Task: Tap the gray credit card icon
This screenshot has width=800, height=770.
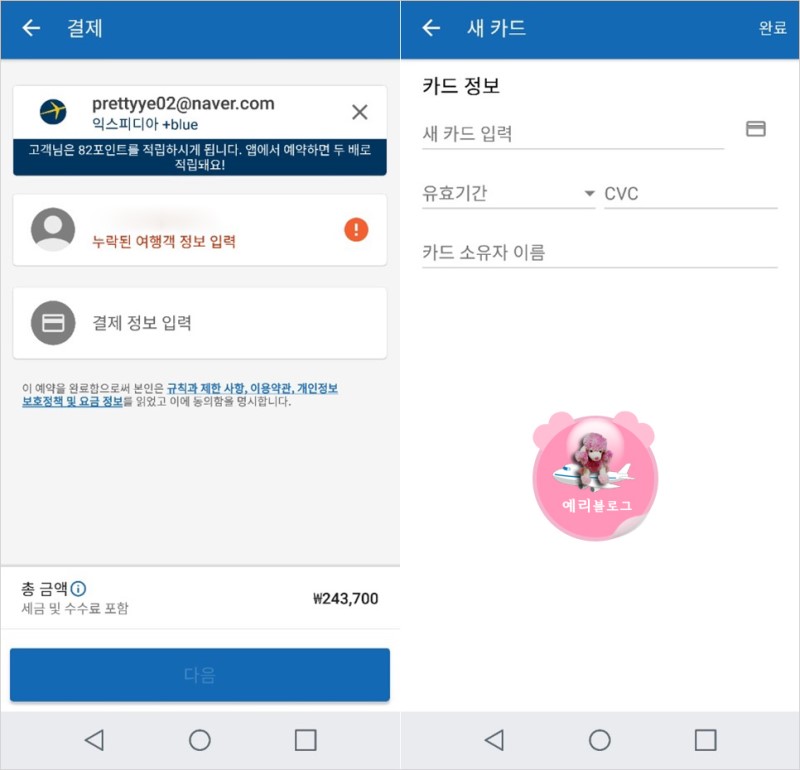Action: point(53,322)
